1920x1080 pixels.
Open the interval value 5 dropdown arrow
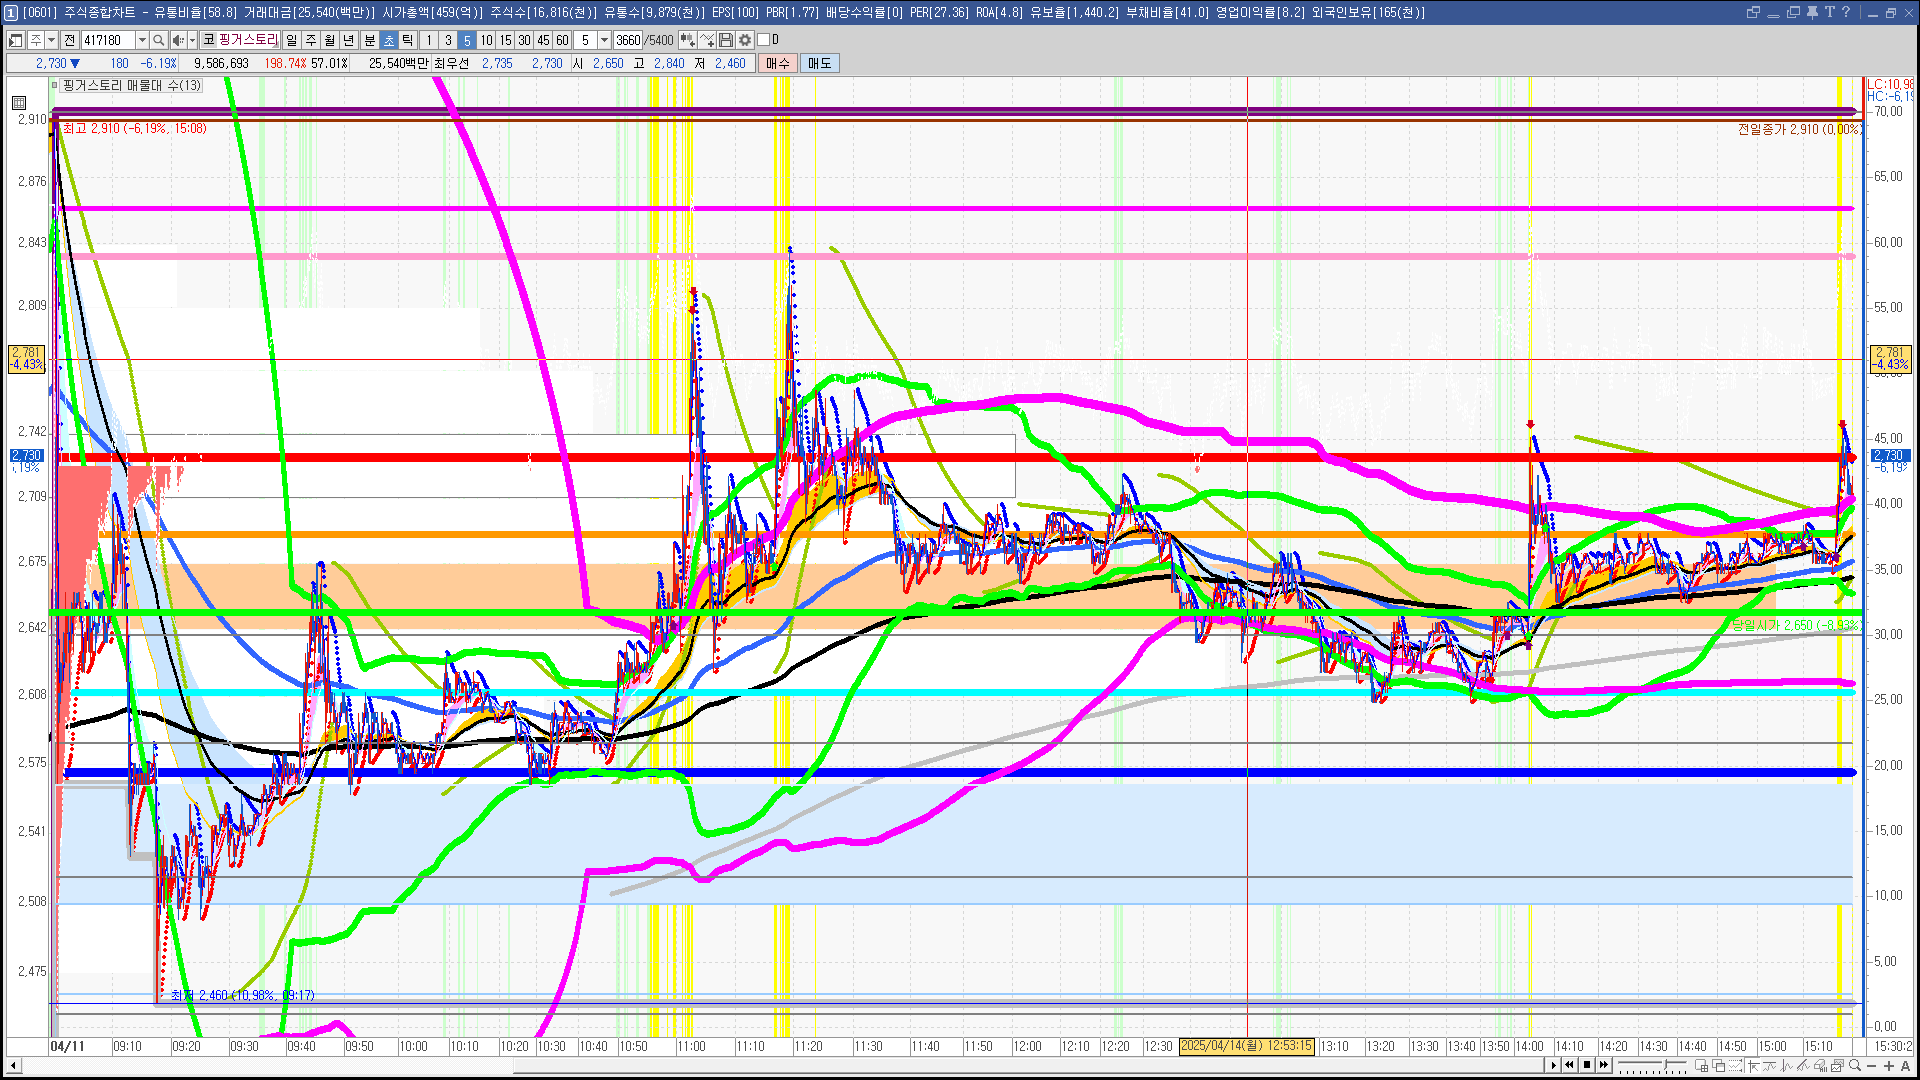pos(604,40)
